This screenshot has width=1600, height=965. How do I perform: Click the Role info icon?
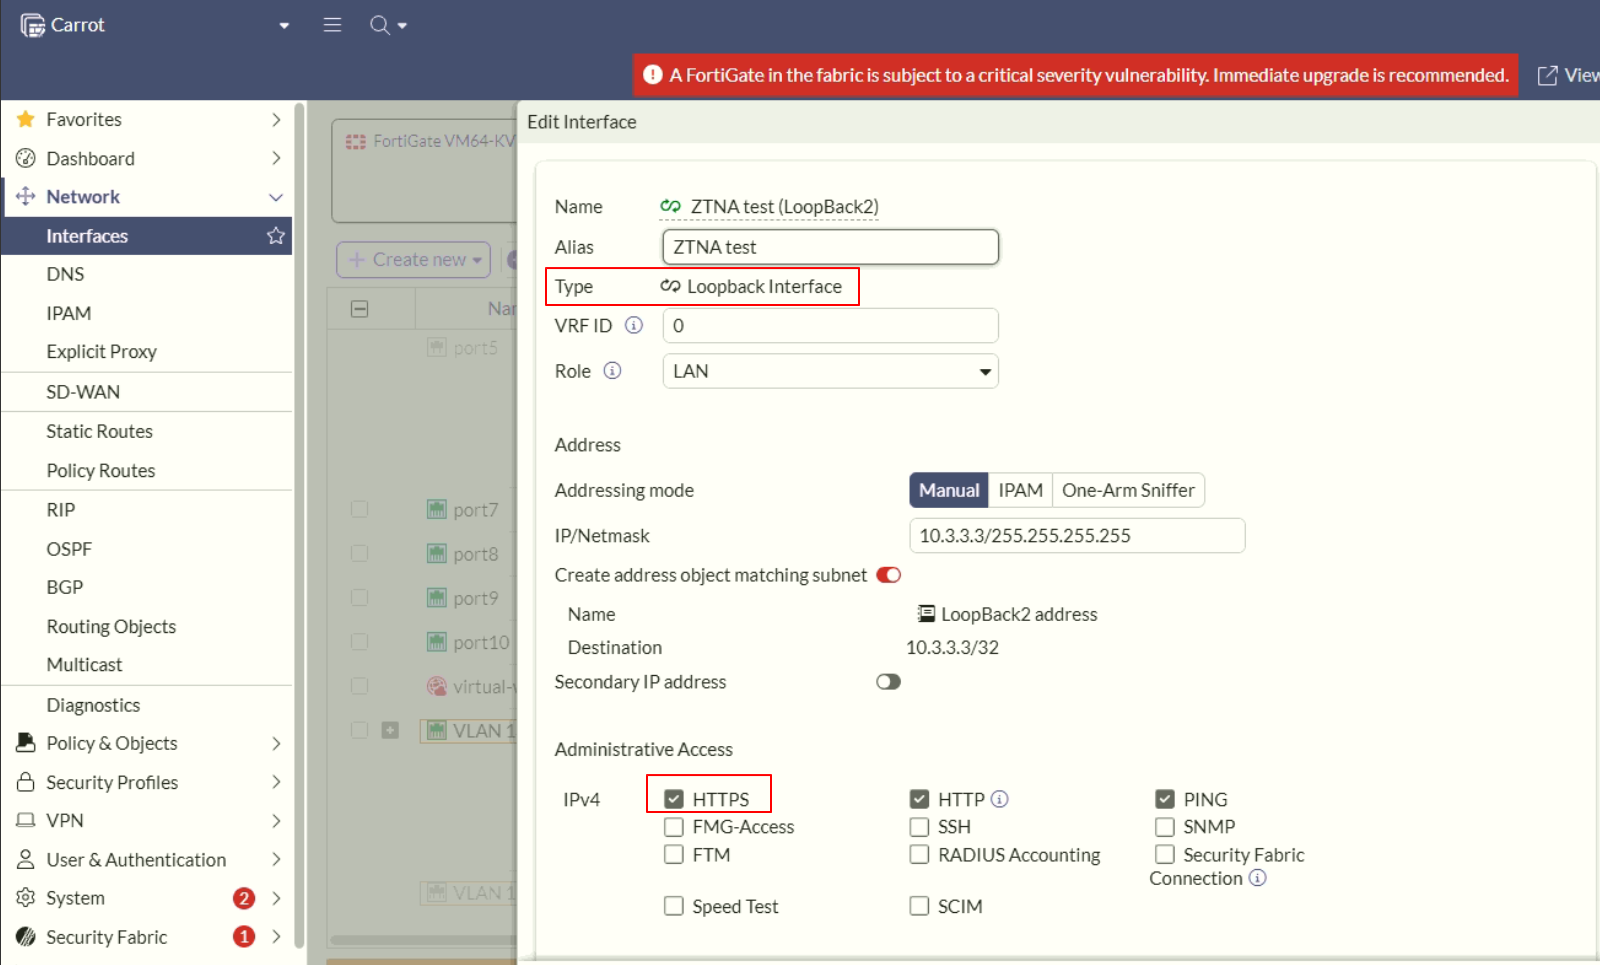click(x=613, y=371)
